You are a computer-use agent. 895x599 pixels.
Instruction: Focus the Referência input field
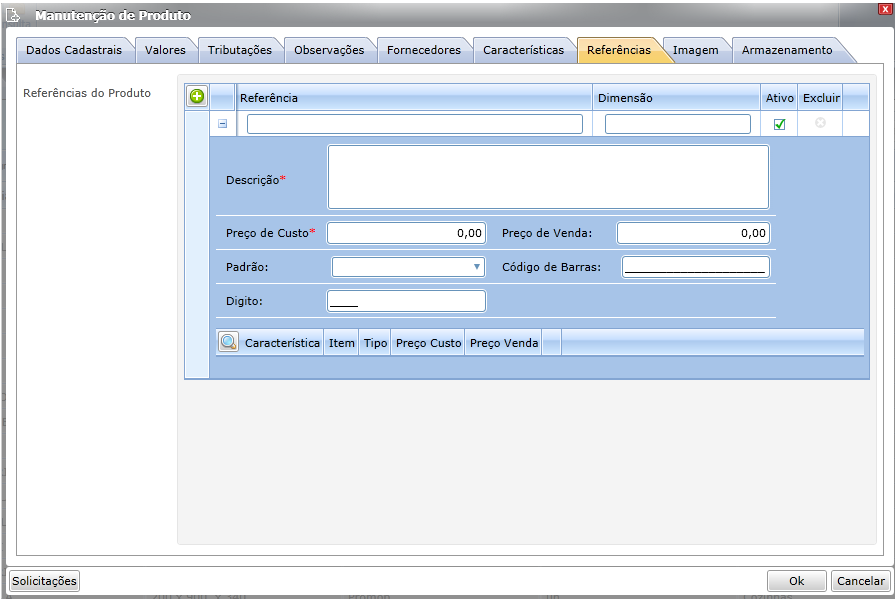(x=415, y=124)
